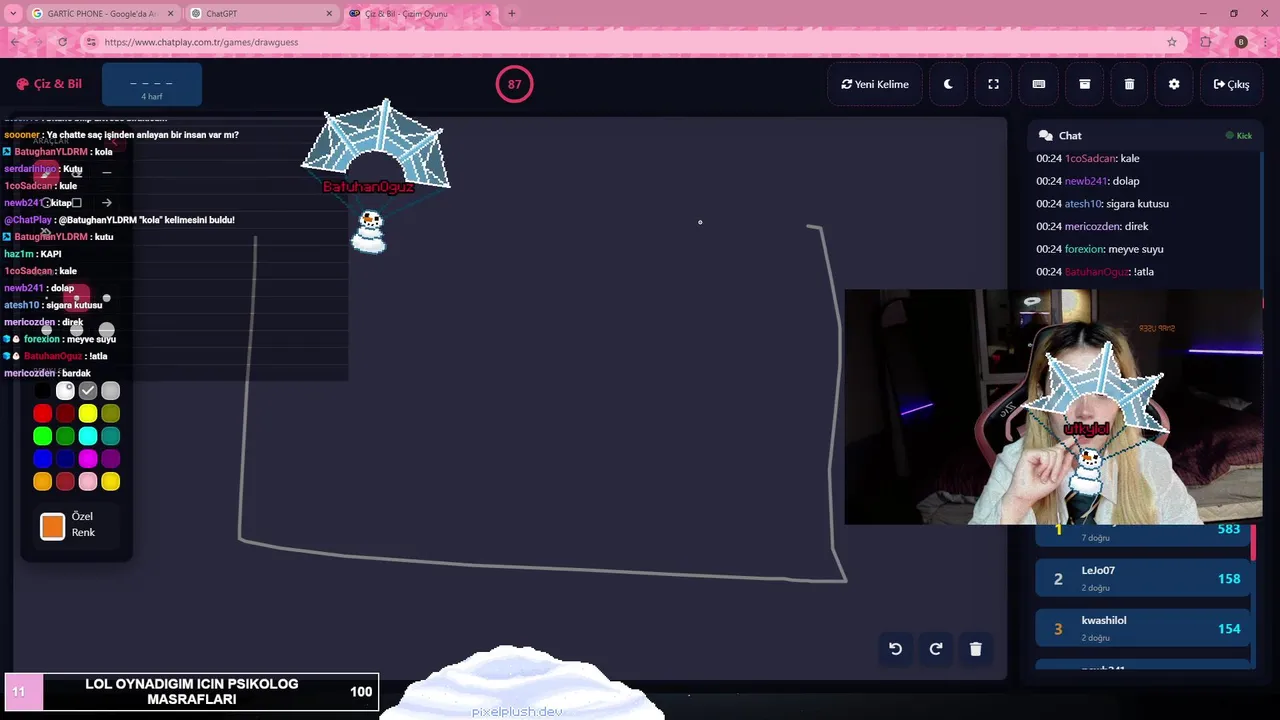Select the lime green color swatch

pyautogui.click(x=42, y=436)
